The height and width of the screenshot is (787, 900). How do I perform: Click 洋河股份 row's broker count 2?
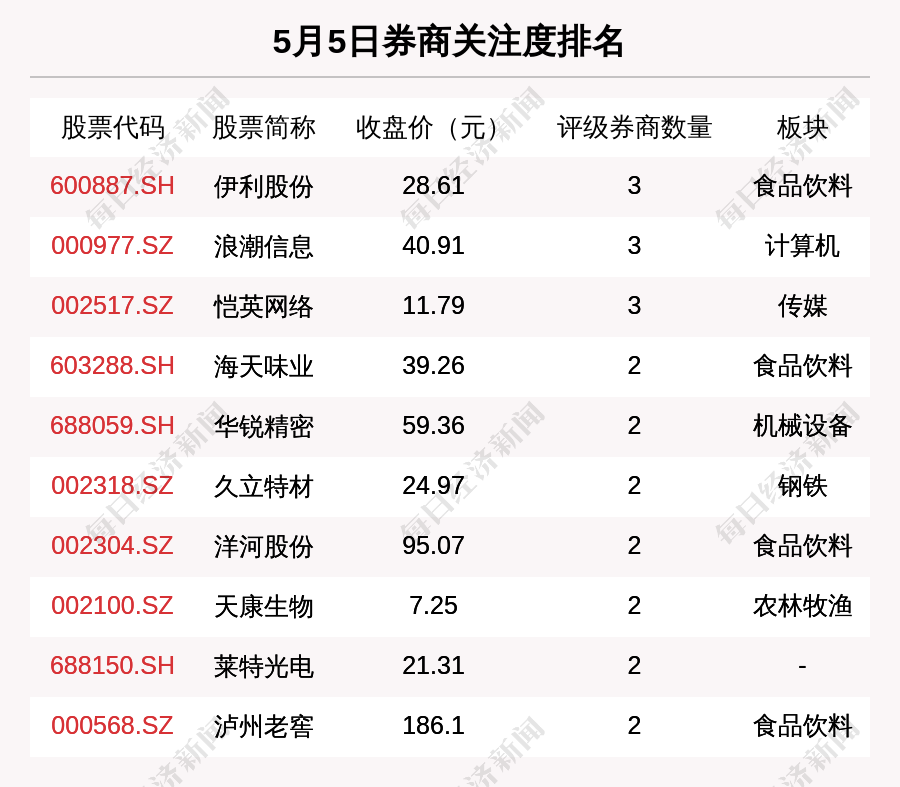[x=634, y=545]
